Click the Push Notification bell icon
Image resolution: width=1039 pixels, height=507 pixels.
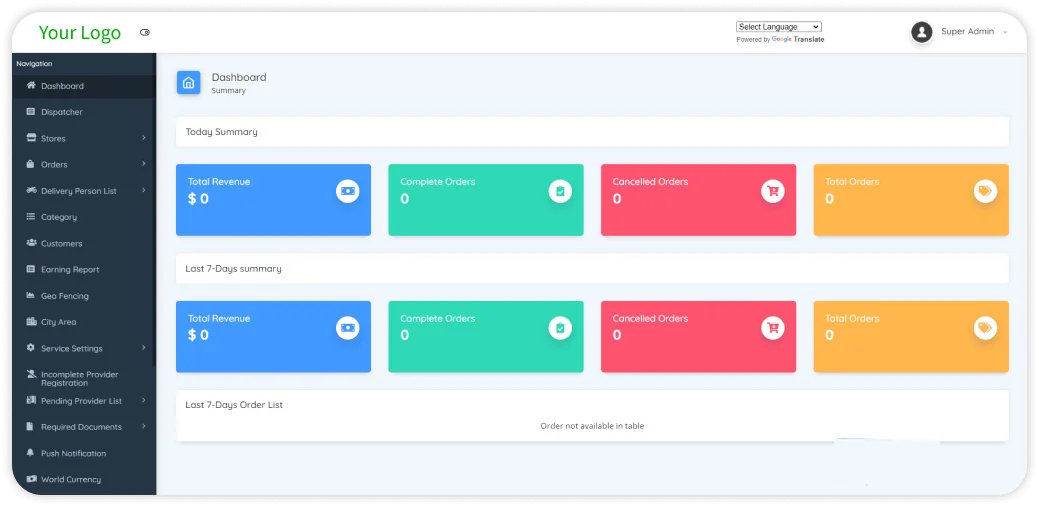coord(30,453)
